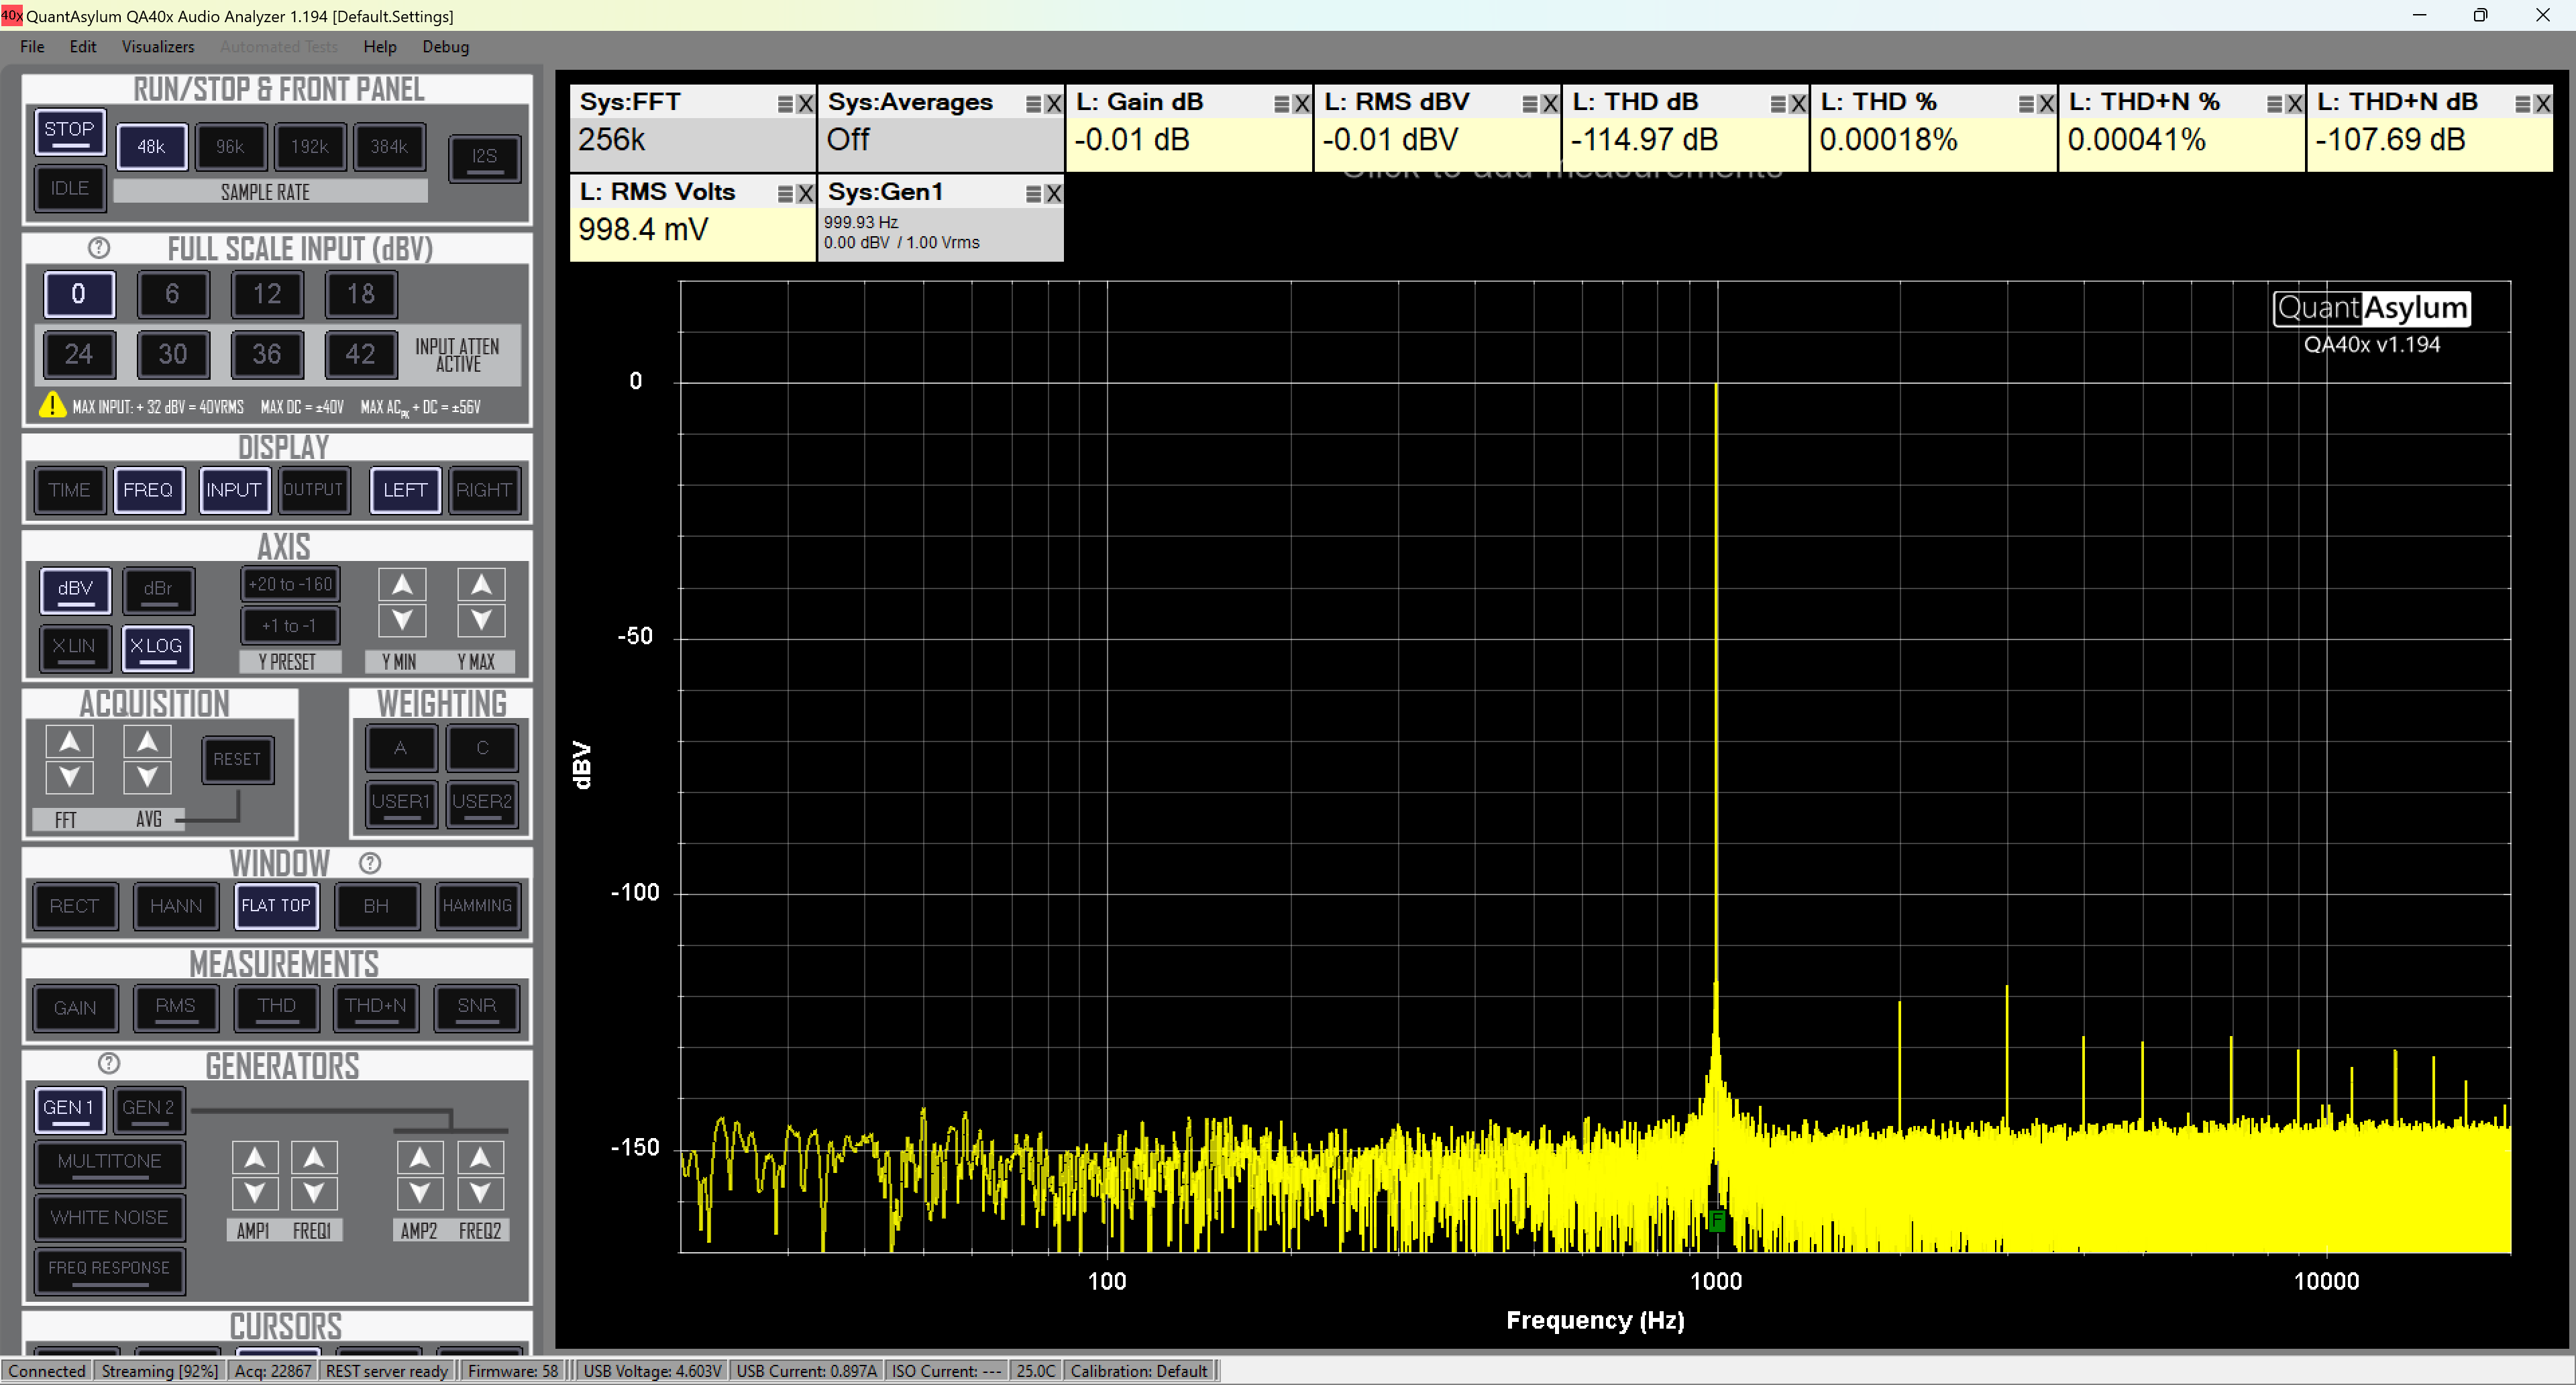
Task: Open the Sys:FFT tile menu icon
Action: click(785, 103)
